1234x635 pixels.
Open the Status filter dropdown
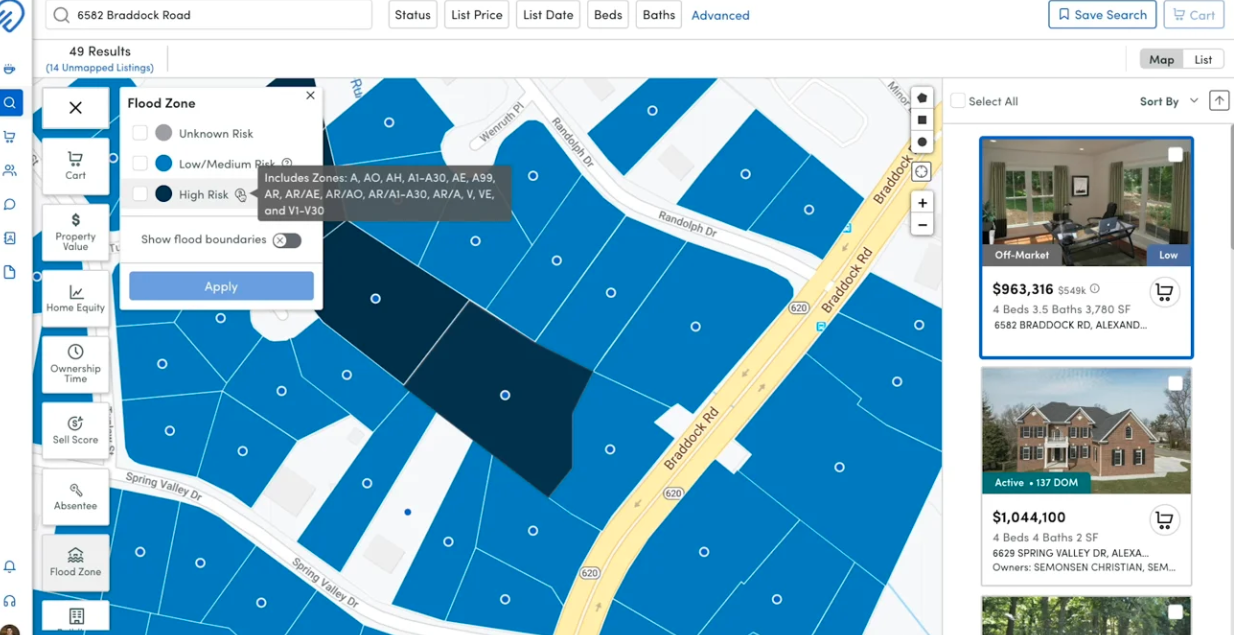click(412, 15)
